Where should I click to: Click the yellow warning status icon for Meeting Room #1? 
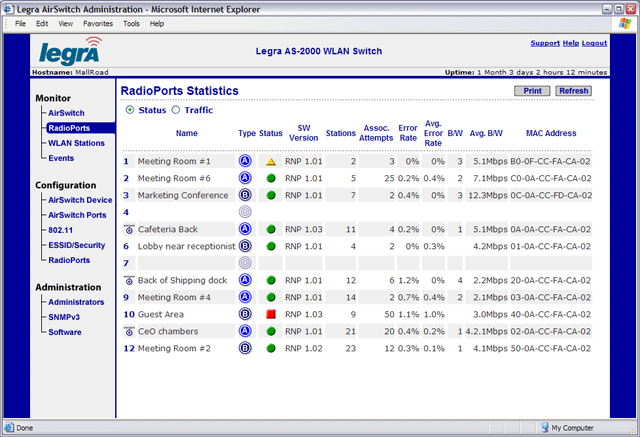[271, 162]
